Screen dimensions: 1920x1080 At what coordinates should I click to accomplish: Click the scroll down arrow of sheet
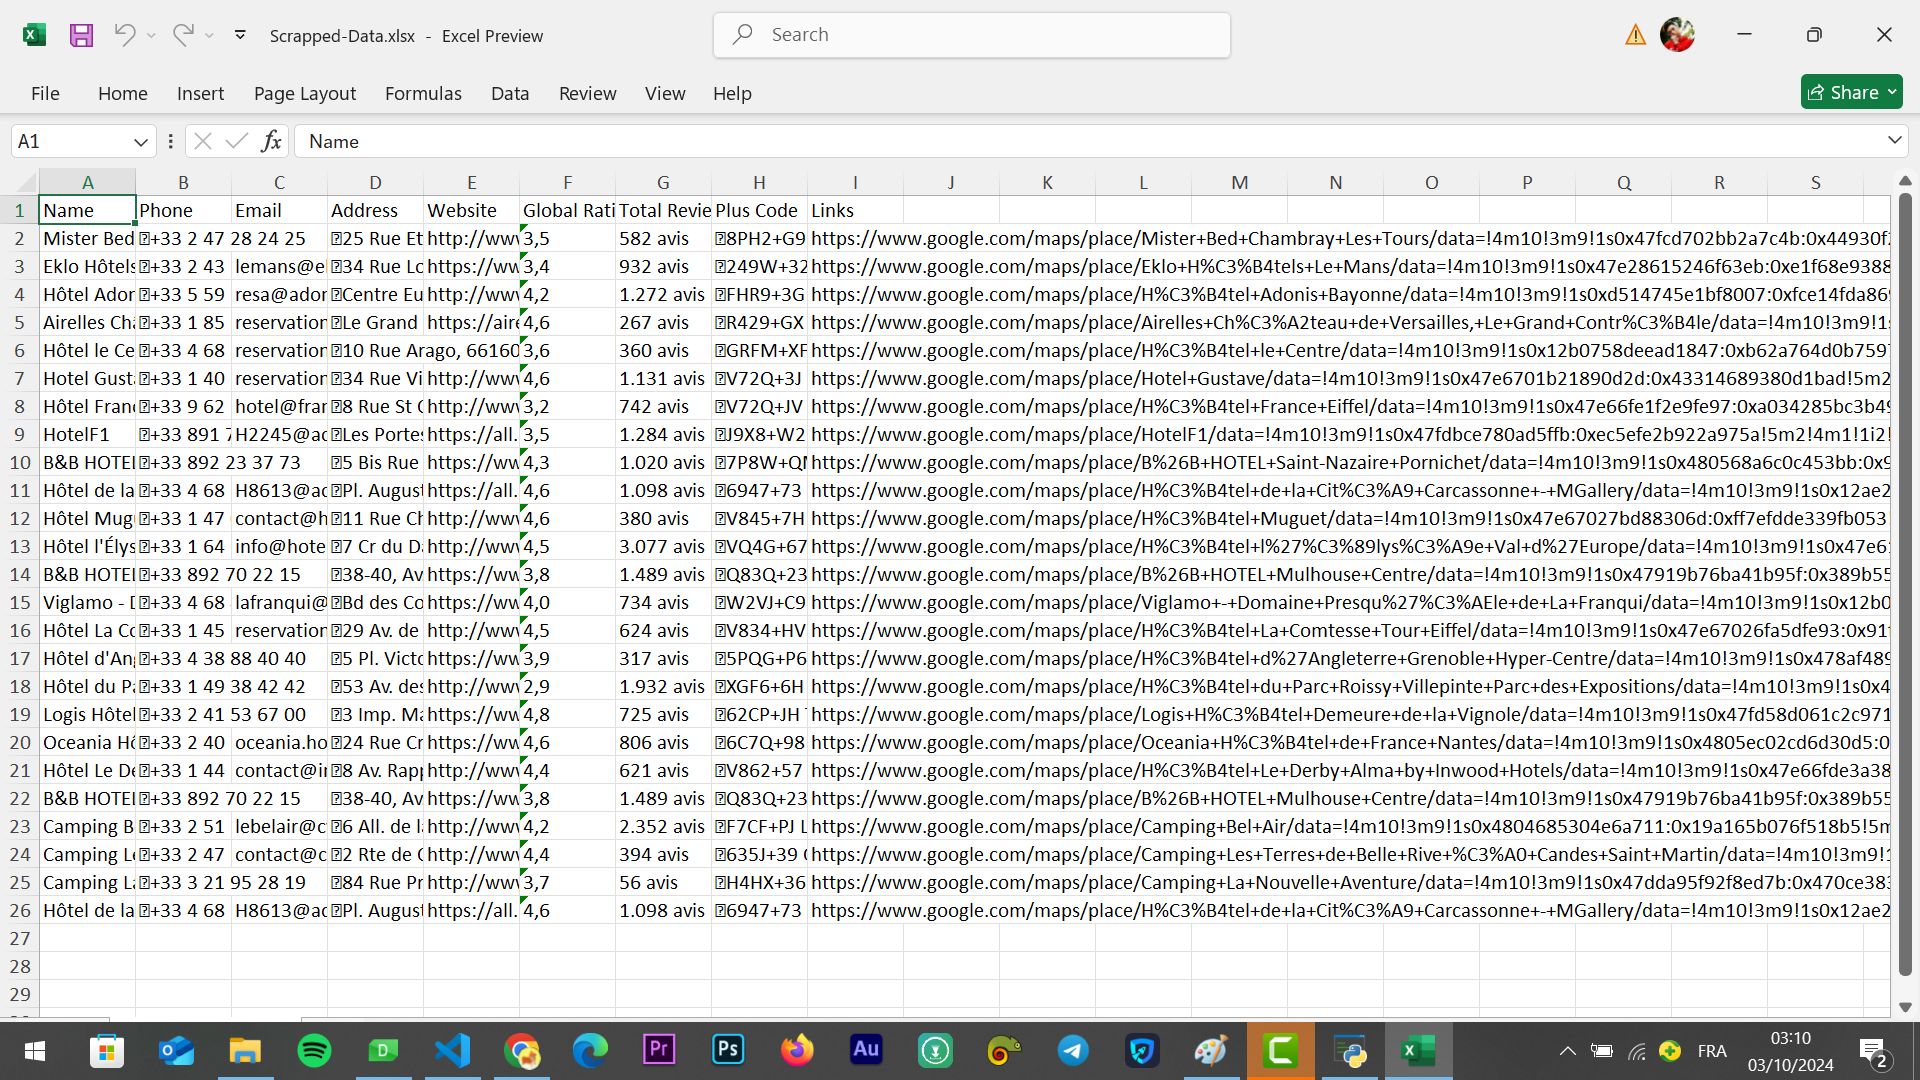coord(1904,1007)
